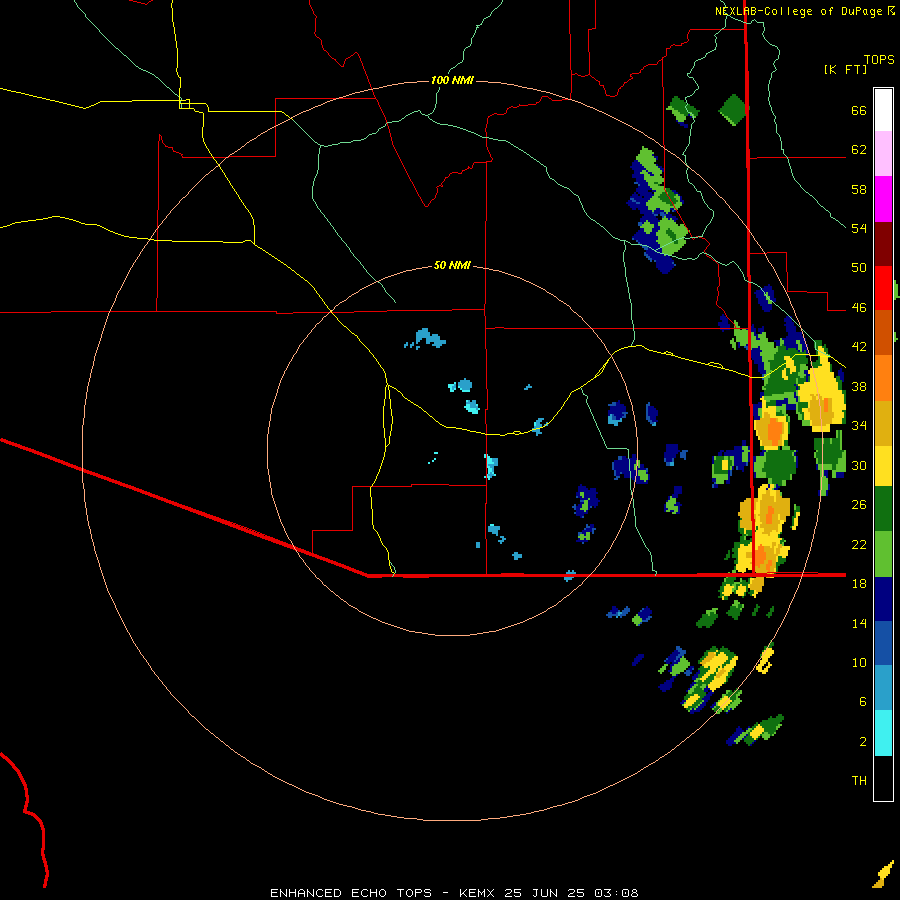This screenshot has height=900, width=900.
Task: Click the '6' legend value
Action: [x=863, y=702]
